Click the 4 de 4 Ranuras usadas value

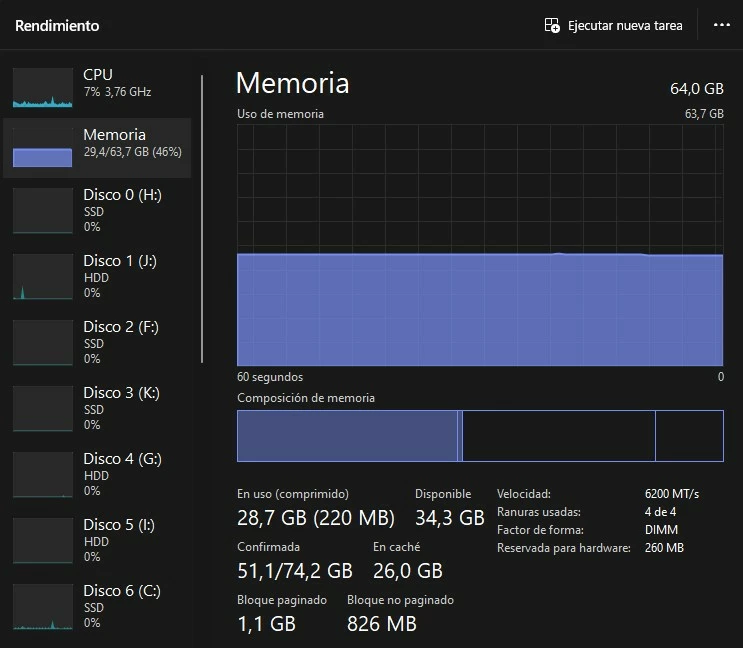point(660,512)
